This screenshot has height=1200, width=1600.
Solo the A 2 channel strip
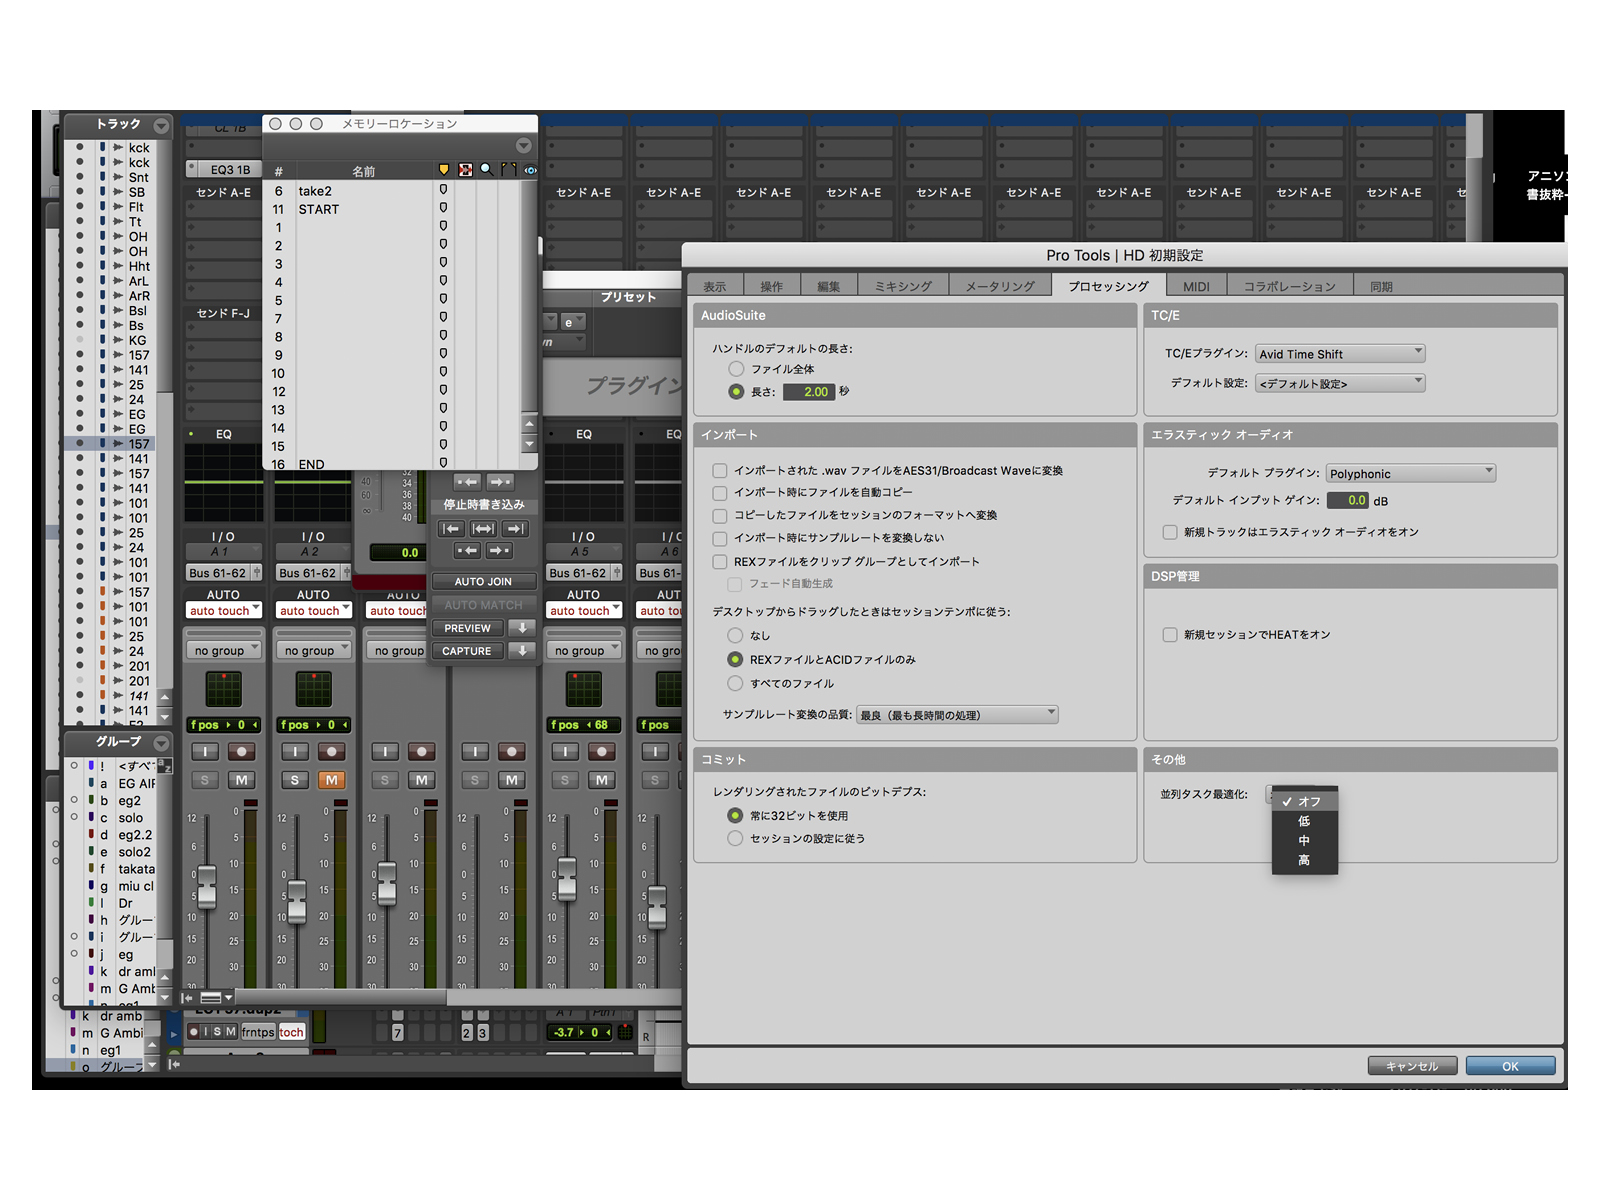[x=295, y=780]
